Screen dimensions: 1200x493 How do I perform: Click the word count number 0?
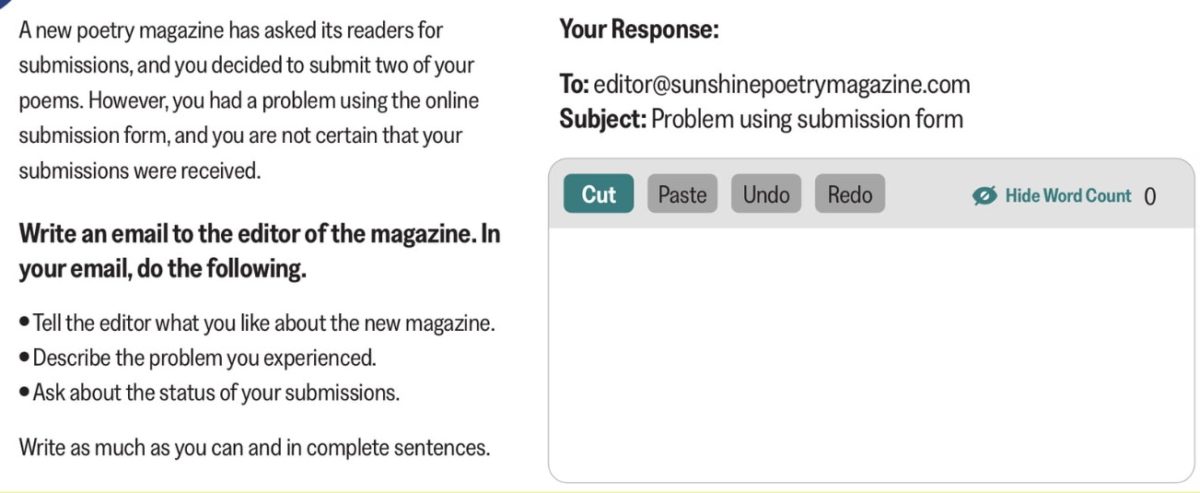1150,196
